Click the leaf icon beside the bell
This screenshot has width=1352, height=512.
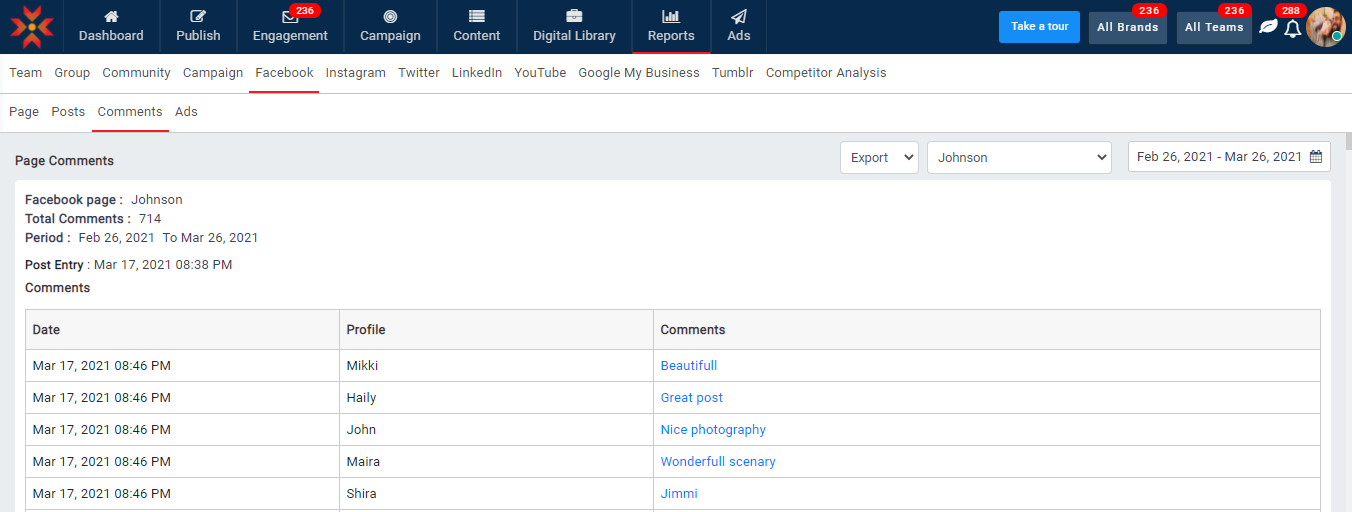pos(1268,27)
